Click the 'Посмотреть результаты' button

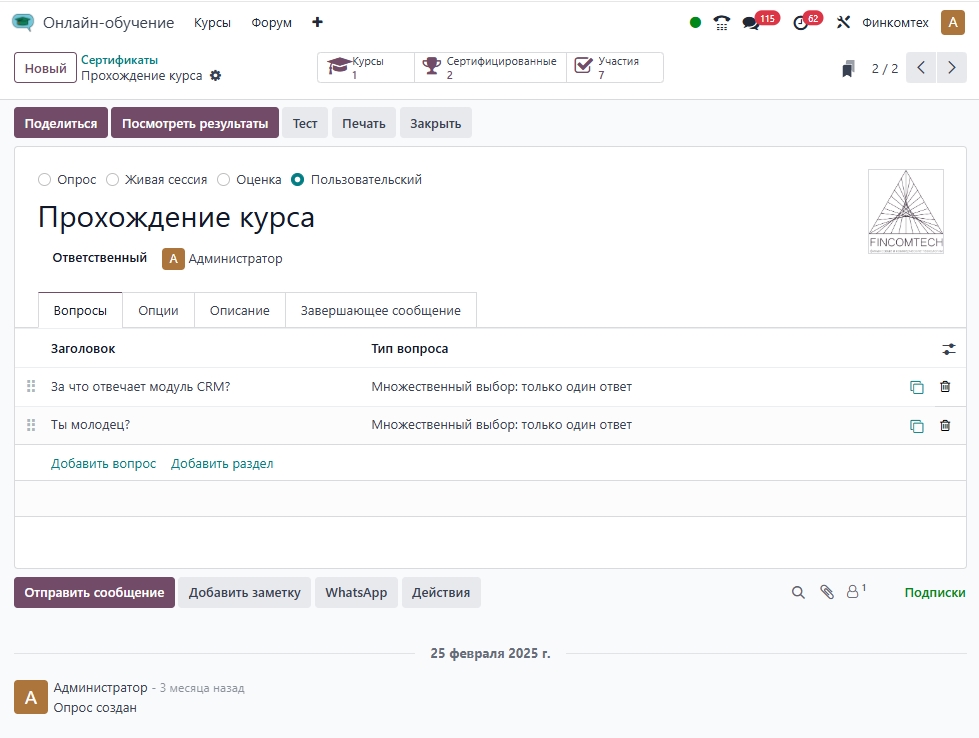194,123
